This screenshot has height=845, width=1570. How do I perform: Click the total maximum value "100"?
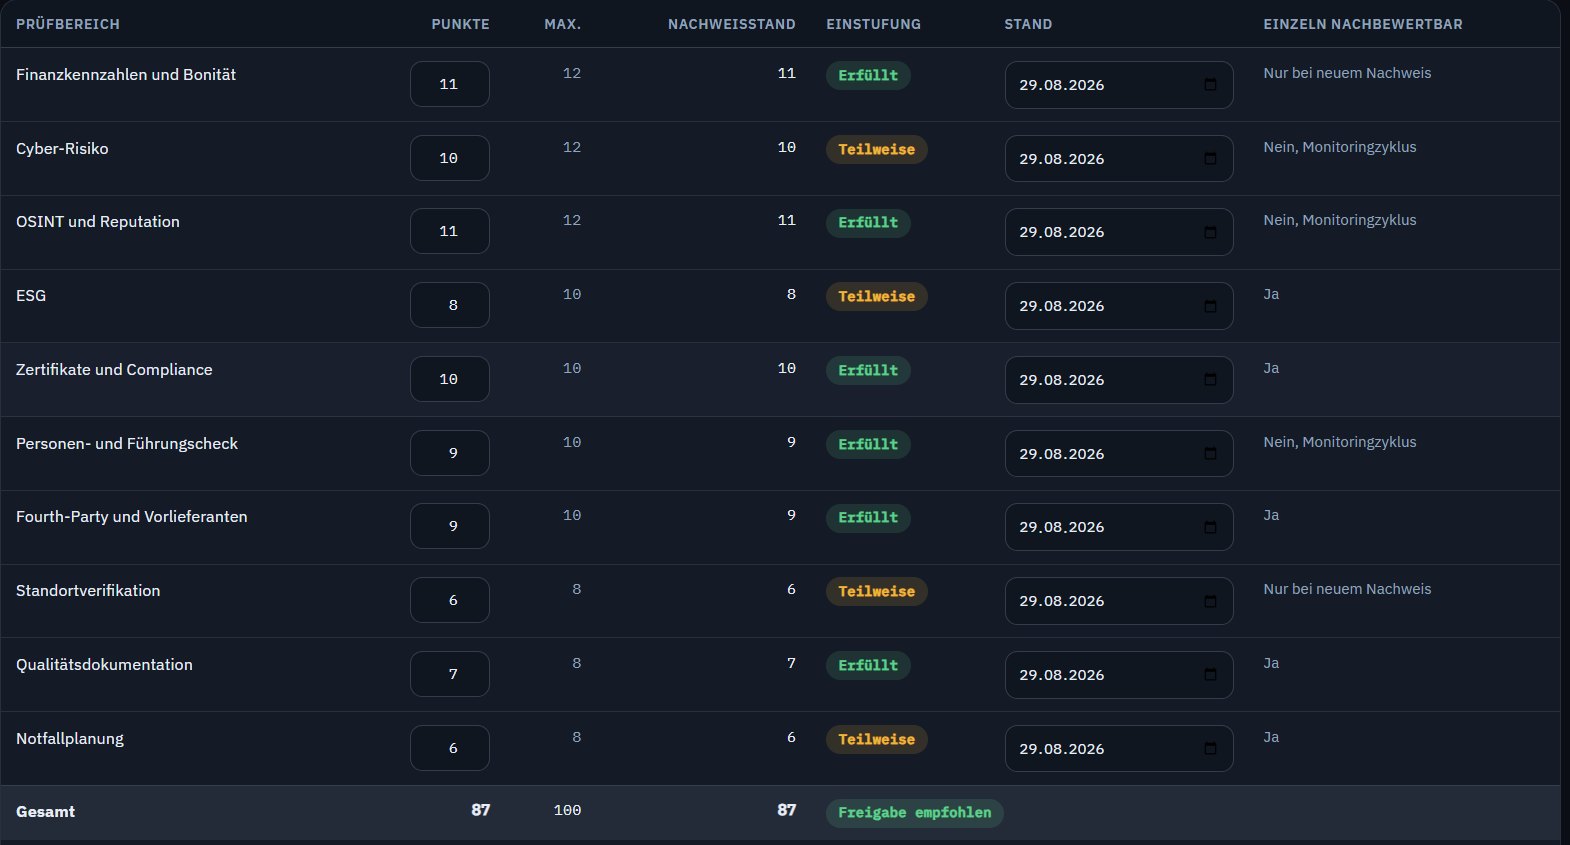click(567, 810)
